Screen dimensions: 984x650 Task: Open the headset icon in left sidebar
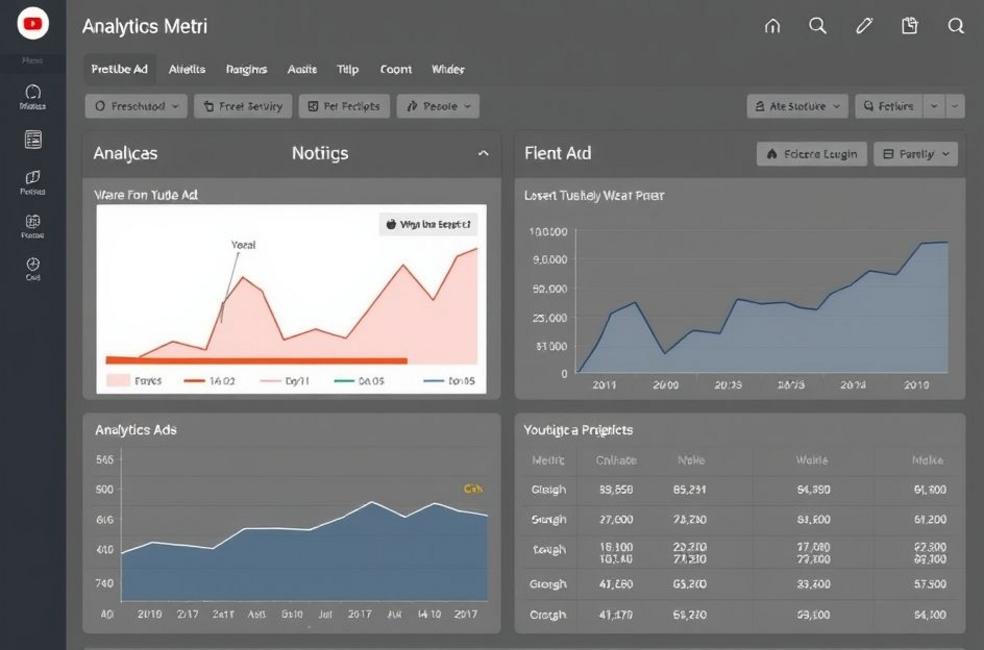(x=32, y=93)
